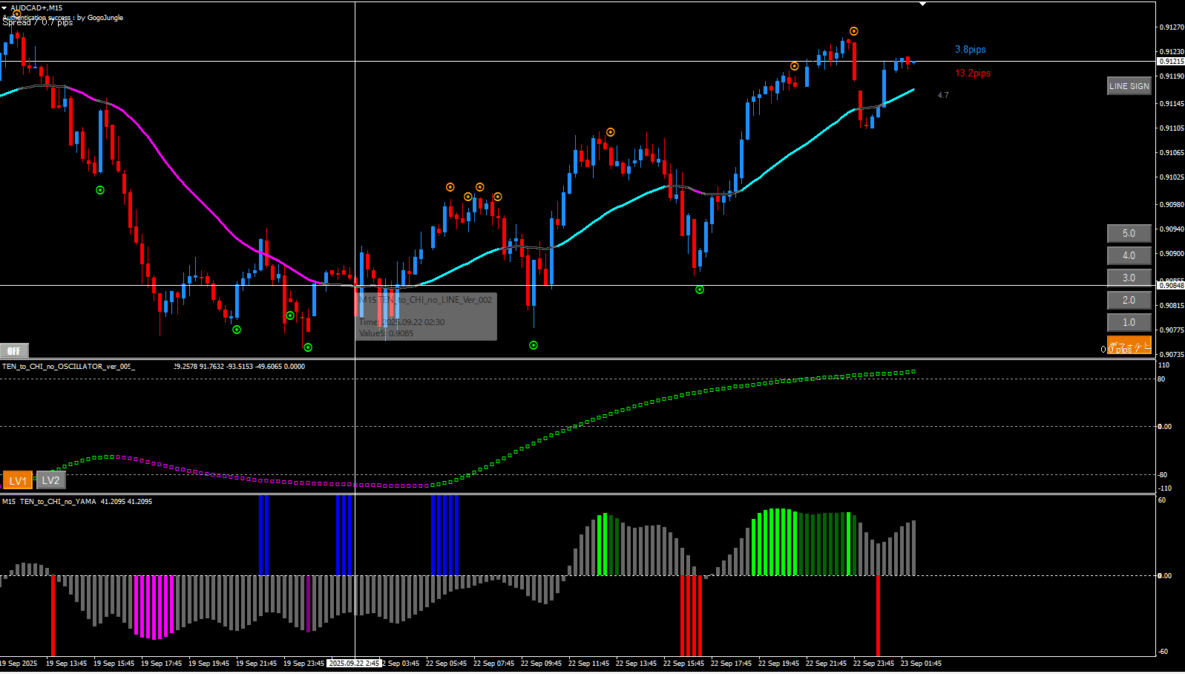The image size is (1185, 674).
Task: Toggle the OFF switch button
Action: [x=14, y=351]
